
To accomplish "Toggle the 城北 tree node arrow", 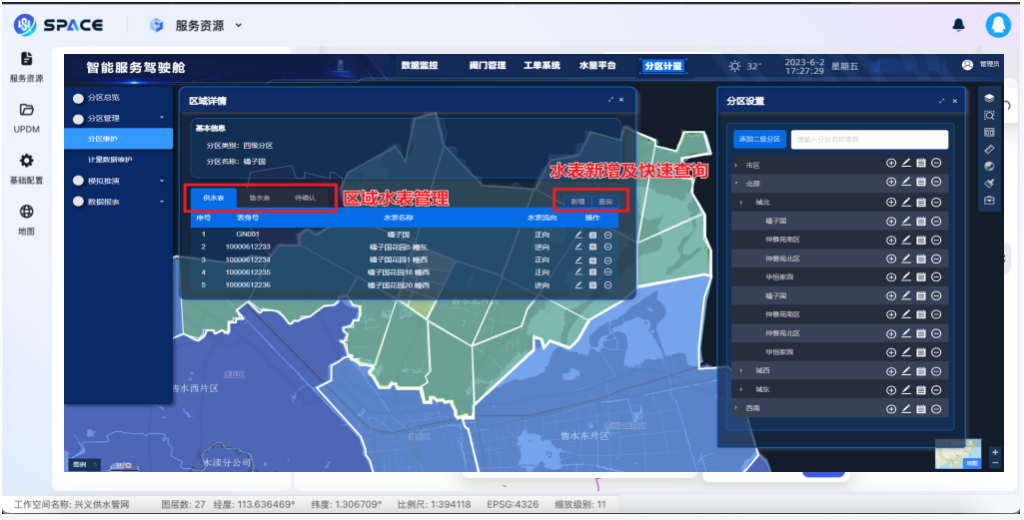I will (741, 203).
